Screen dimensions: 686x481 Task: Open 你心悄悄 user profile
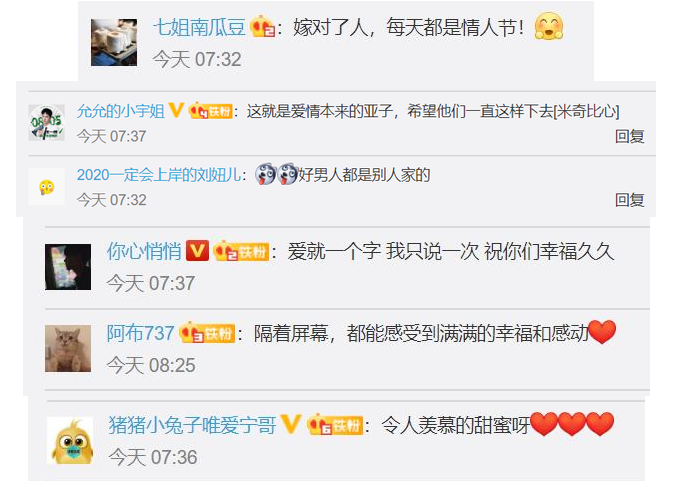pos(144,252)
